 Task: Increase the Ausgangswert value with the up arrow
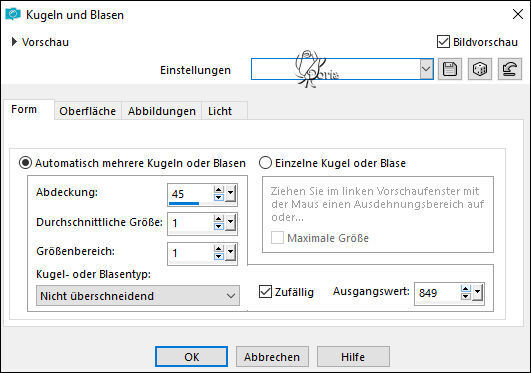[466, 289]
